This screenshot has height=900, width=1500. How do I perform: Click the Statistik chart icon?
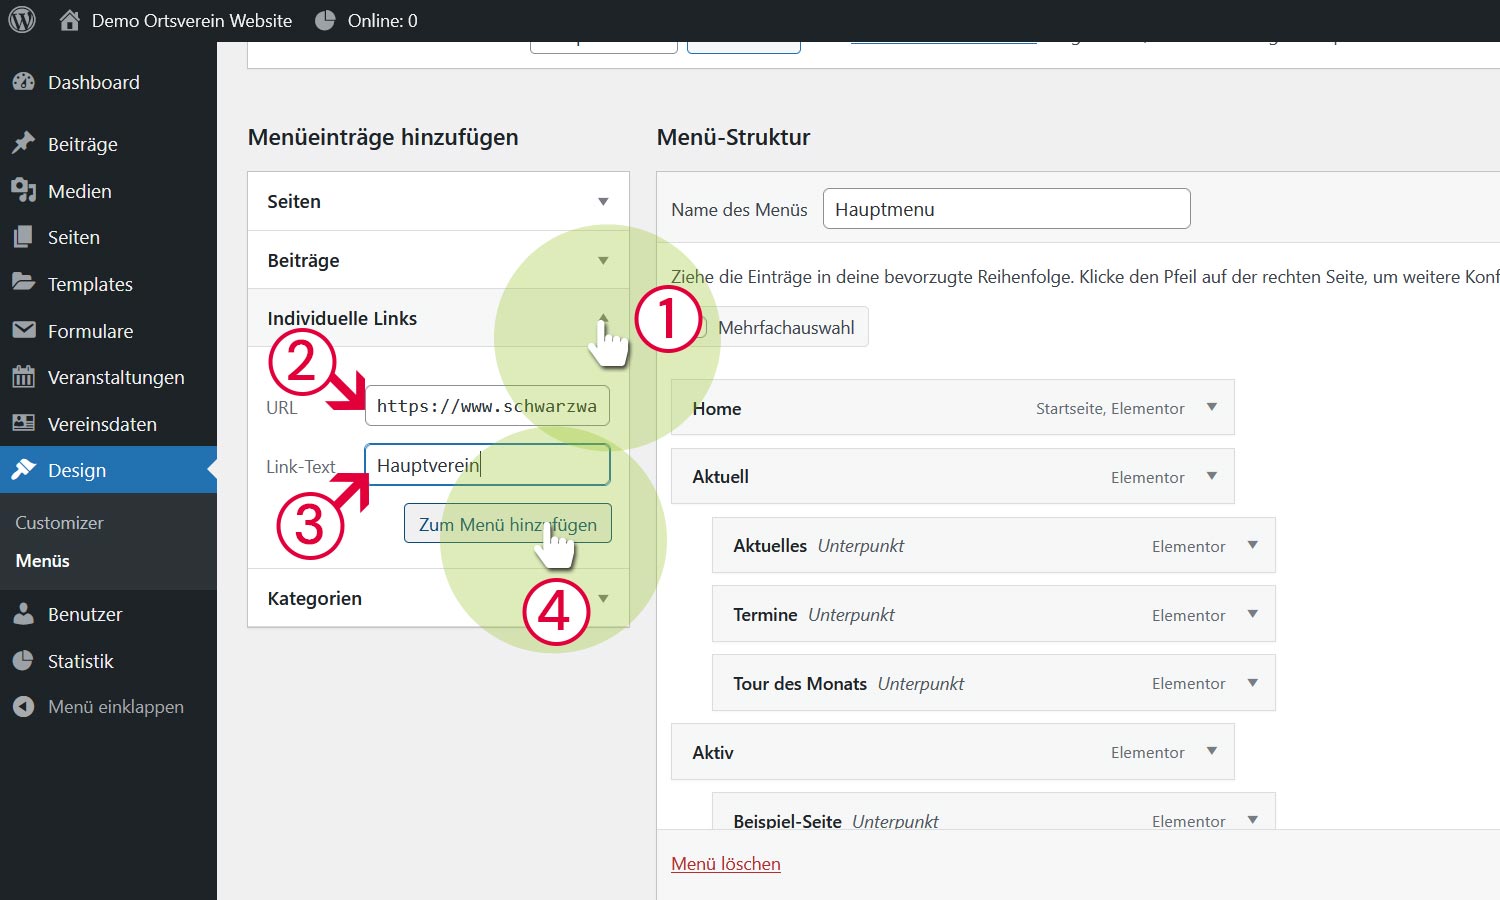click(x=24, y=661)
